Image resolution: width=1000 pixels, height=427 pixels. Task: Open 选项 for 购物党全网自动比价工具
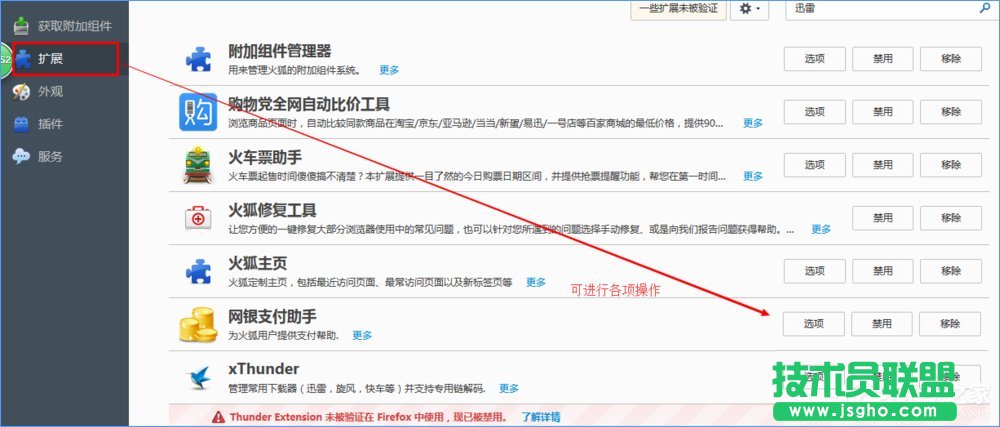click(x=814, y=112)
